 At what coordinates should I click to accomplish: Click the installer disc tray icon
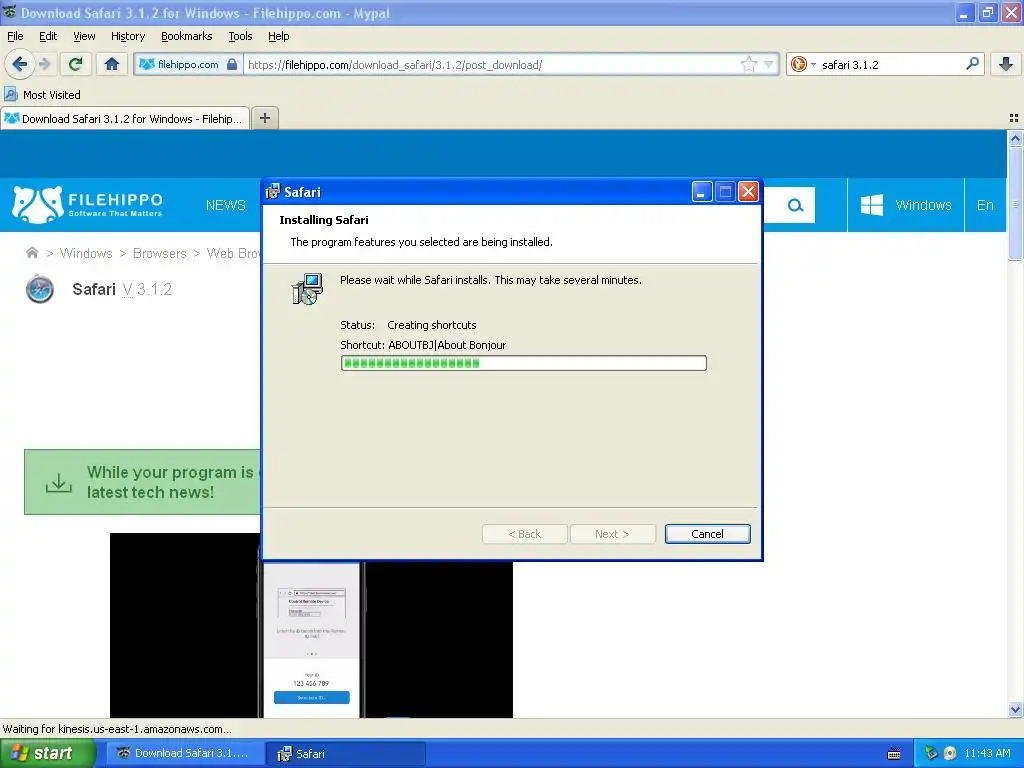(950, 753)
